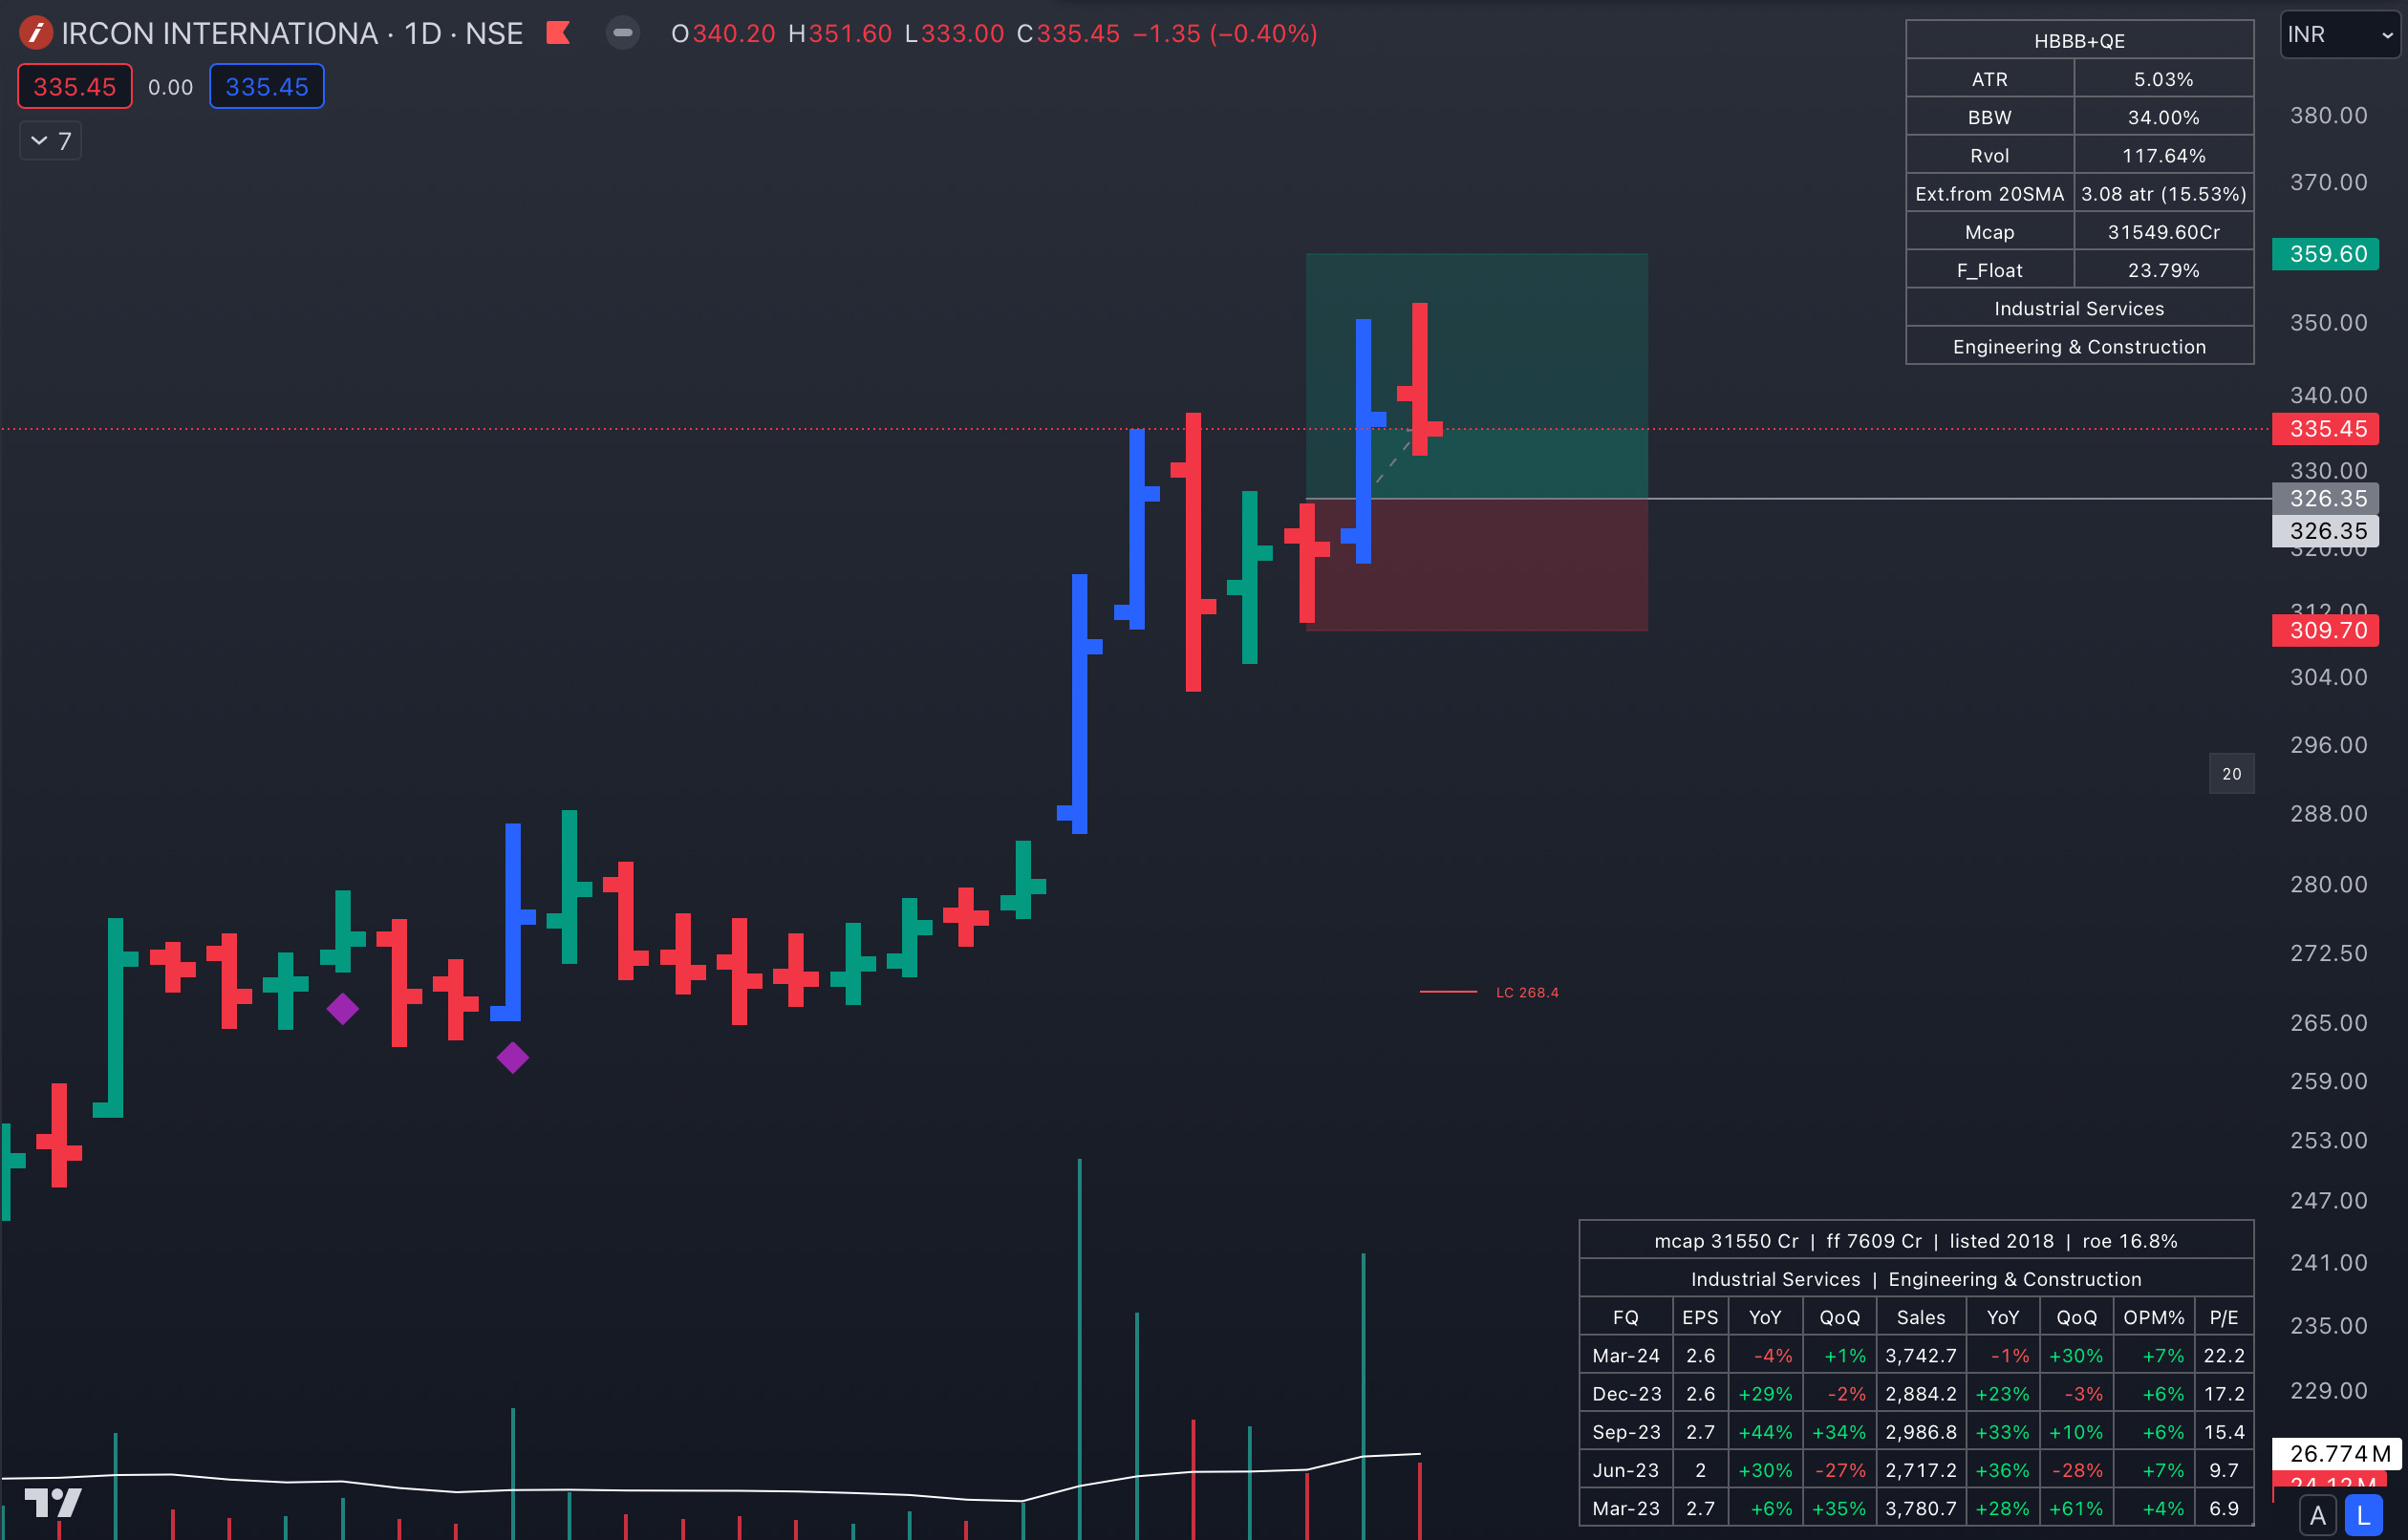2408x1540 pixels.
Task: Click the purple diamond marker below the blue bar
Action: click(513, 1057)
